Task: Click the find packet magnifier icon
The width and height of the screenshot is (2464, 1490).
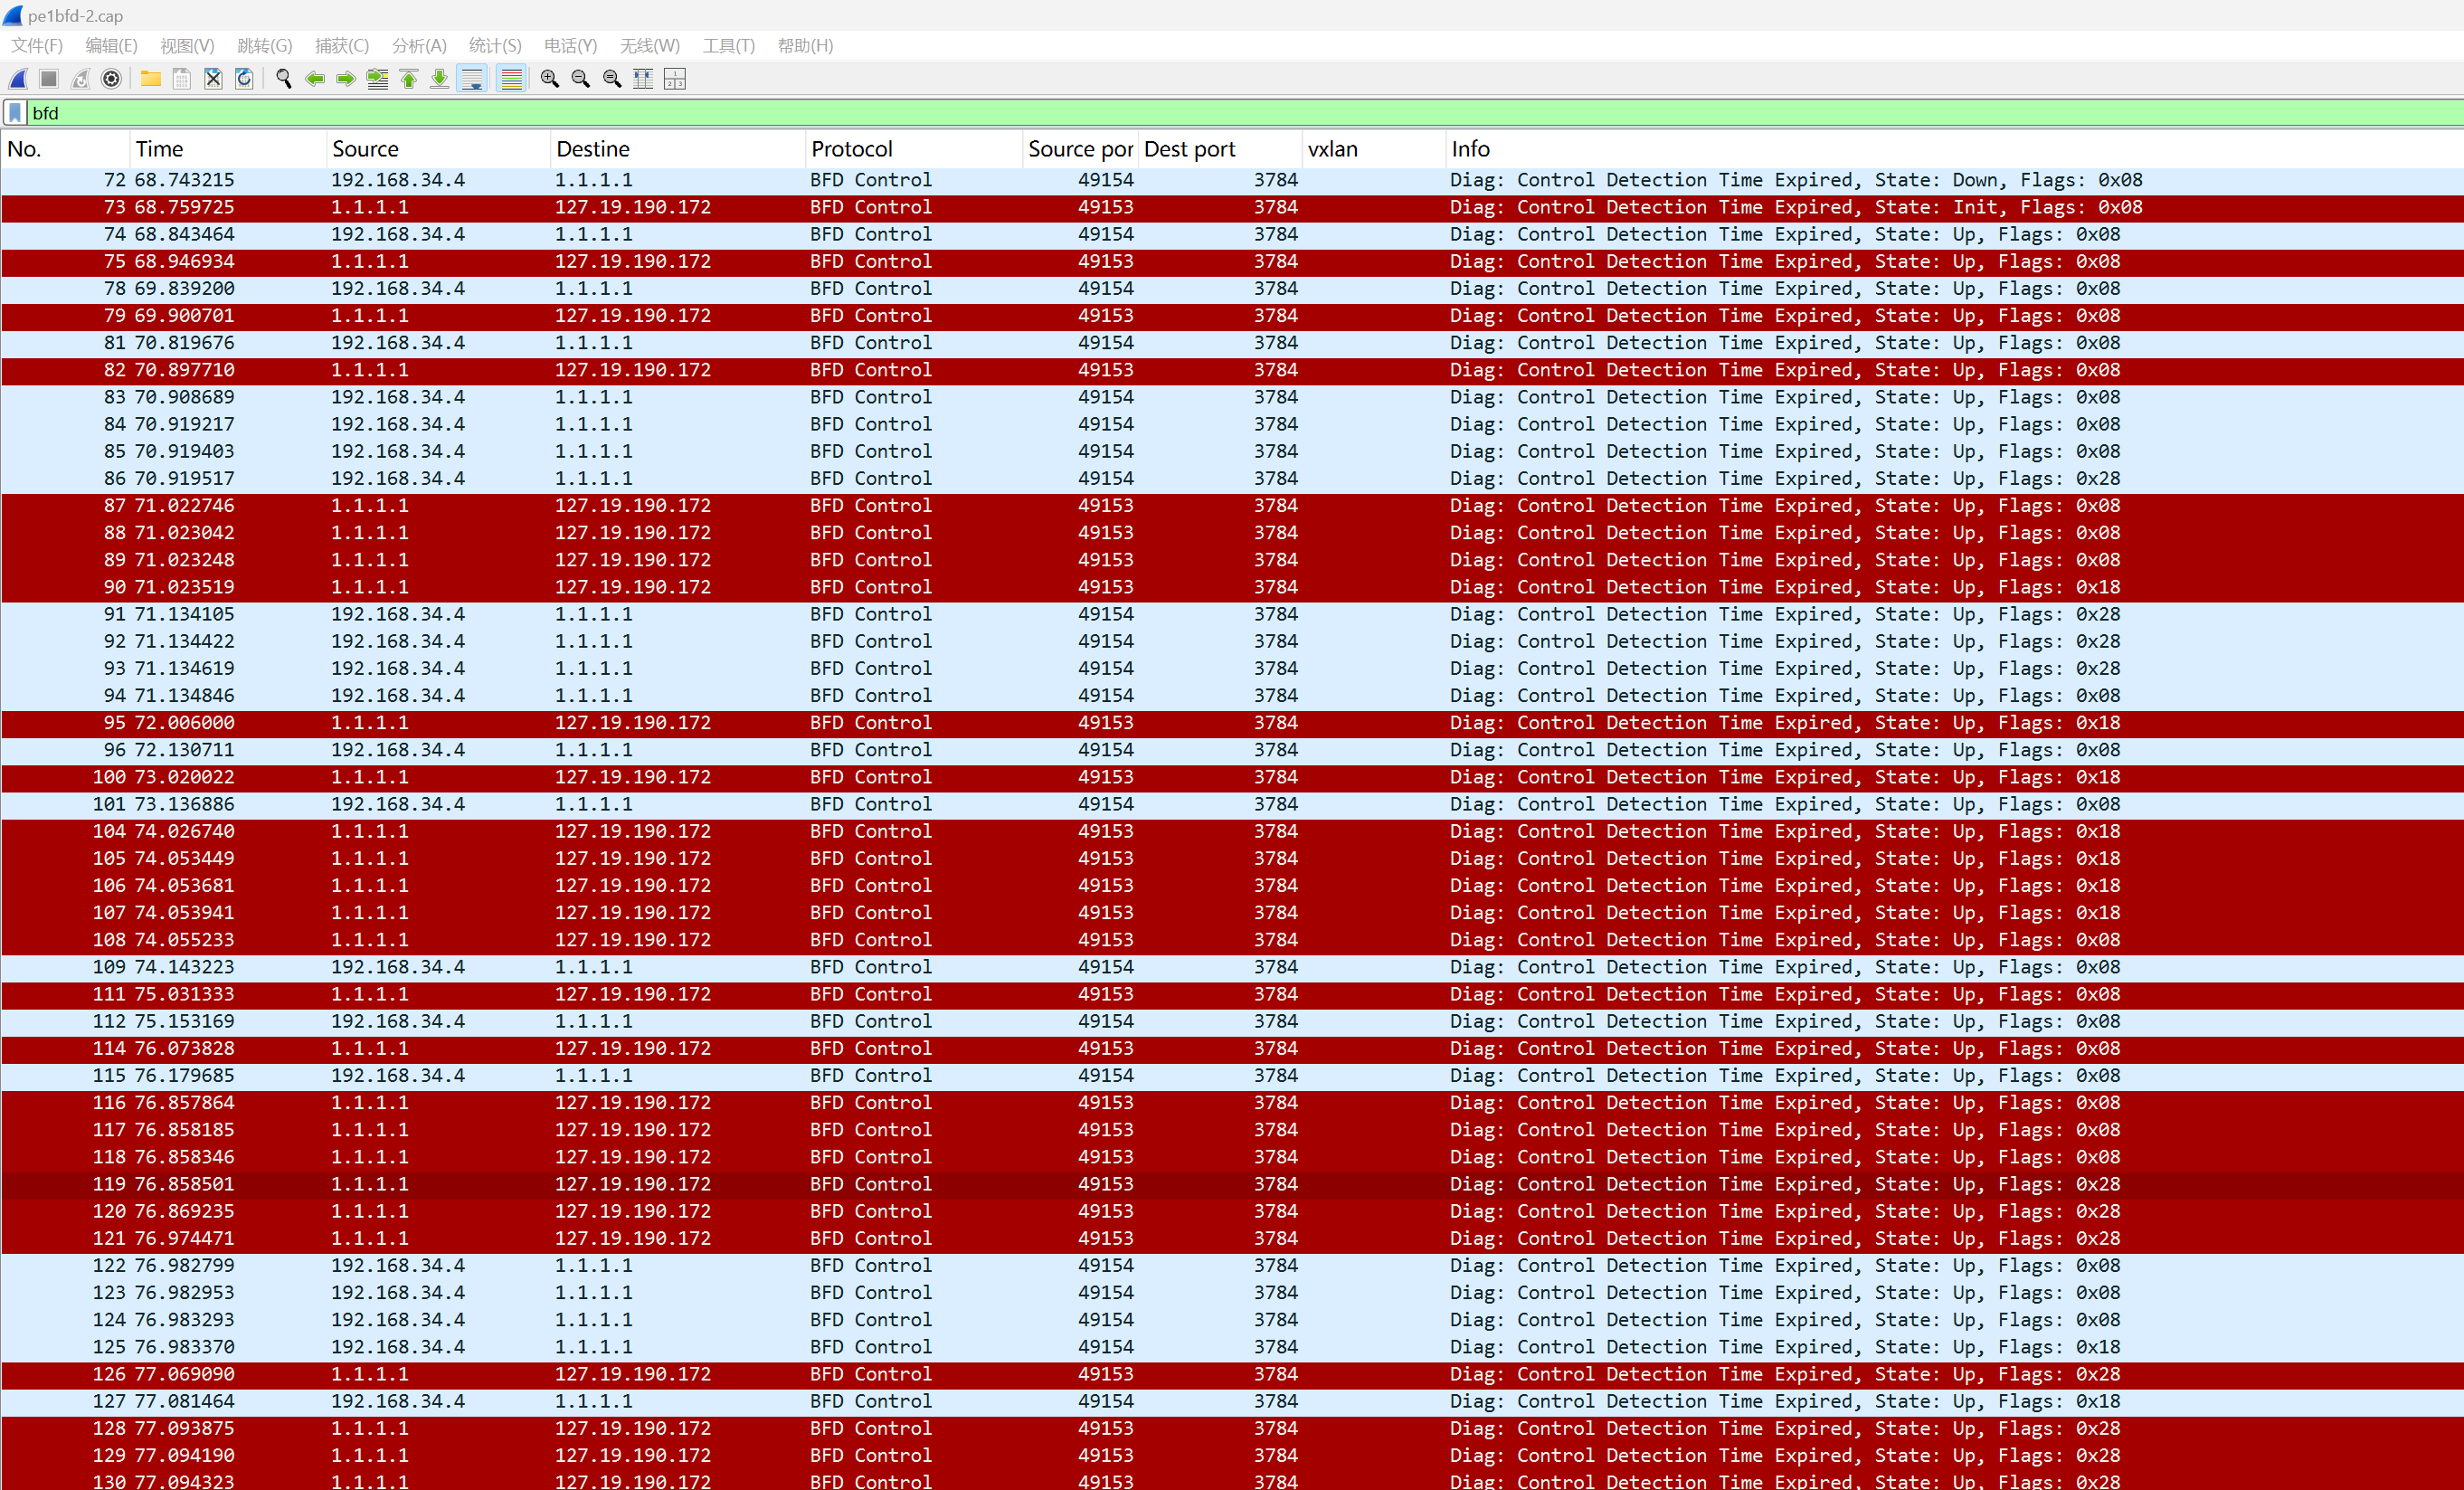Action: [x=284, y=79]
